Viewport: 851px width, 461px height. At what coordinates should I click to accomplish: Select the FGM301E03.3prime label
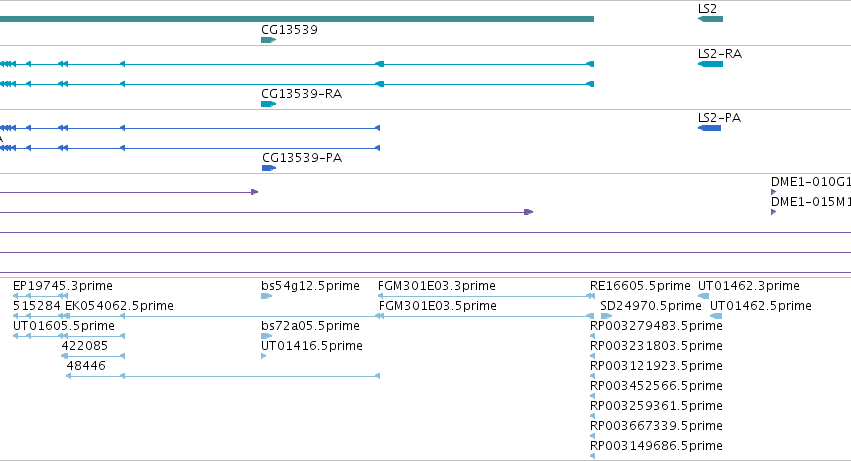click(437, 286)
